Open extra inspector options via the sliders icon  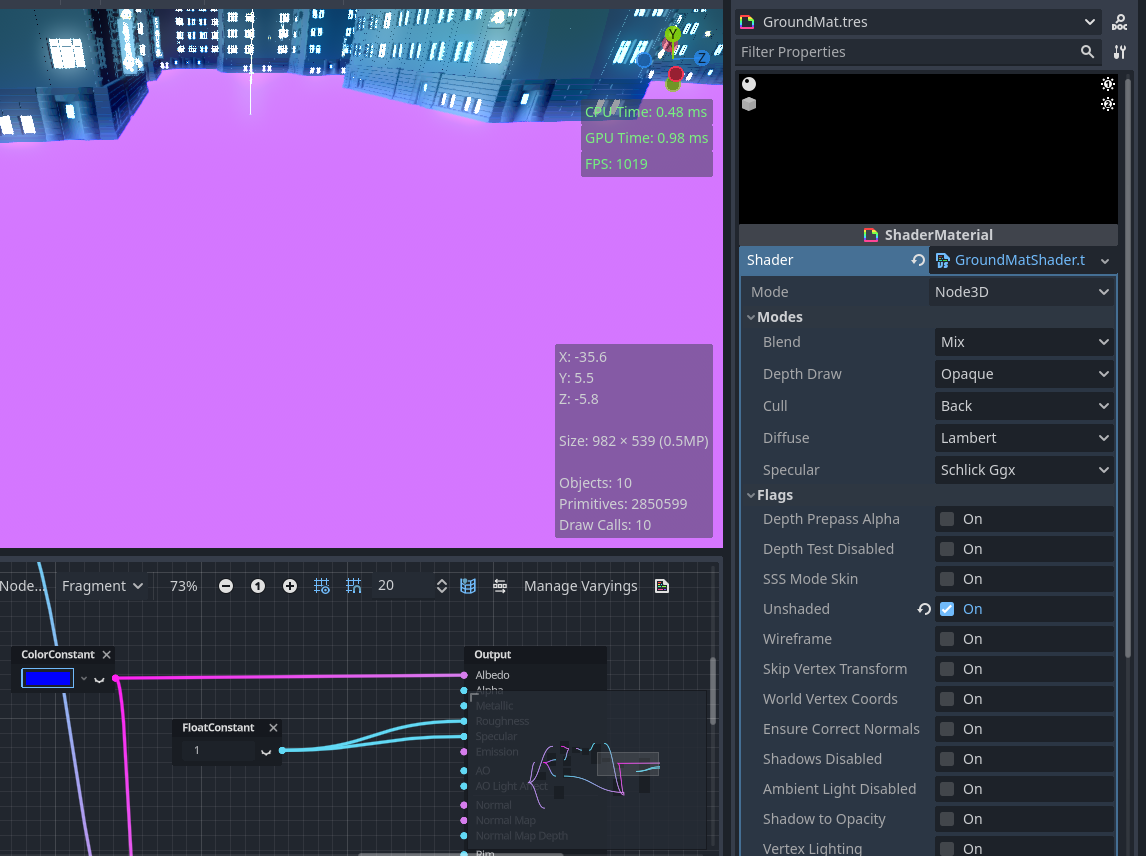[x=1120, y=51]
